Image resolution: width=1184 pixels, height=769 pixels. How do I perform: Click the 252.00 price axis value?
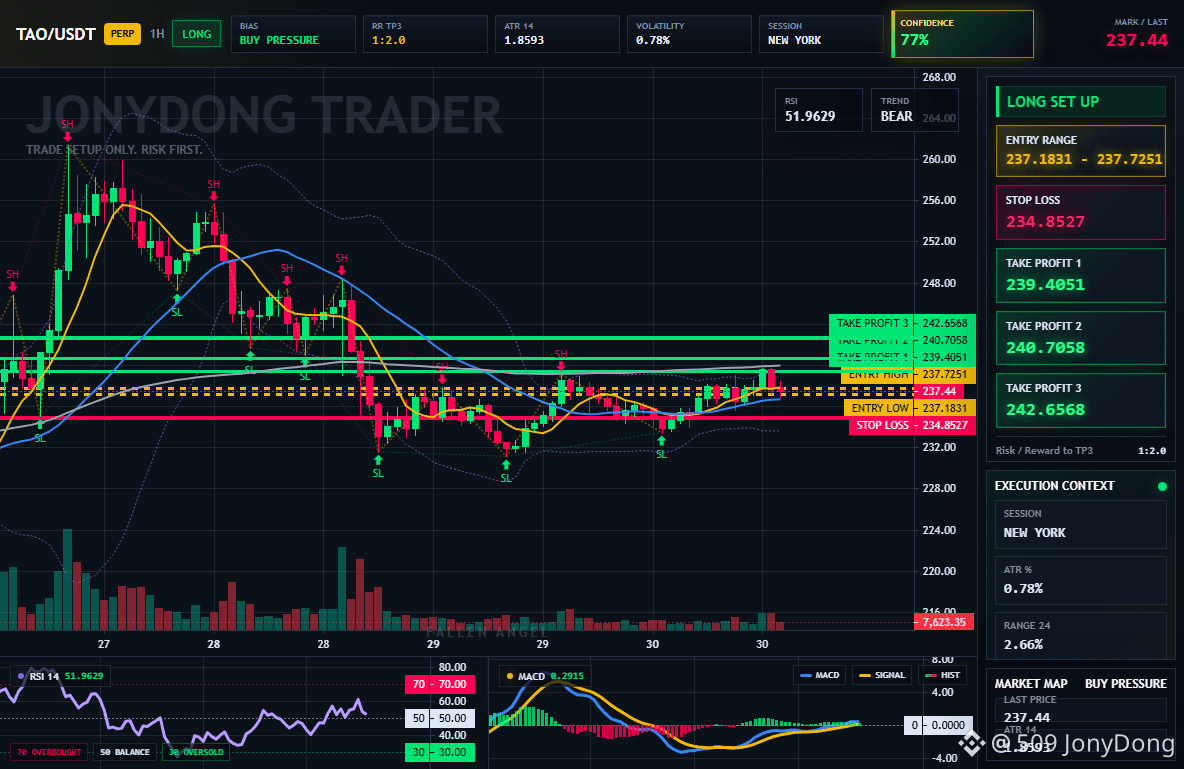pyautogui.click(x=939, y=241)
